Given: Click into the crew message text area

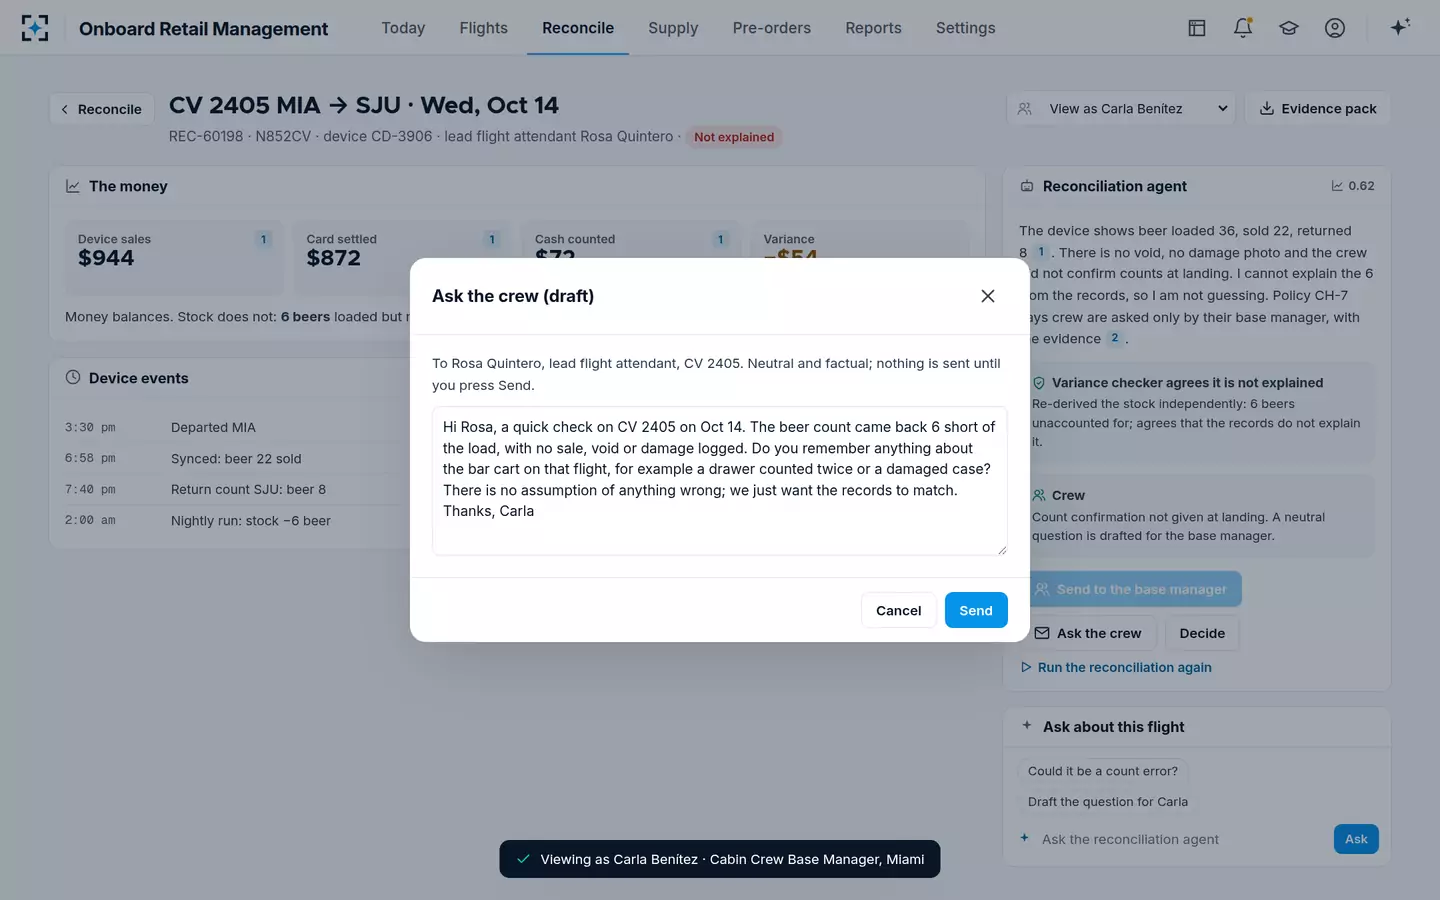Looking at the screenshot, I should 720,481.
